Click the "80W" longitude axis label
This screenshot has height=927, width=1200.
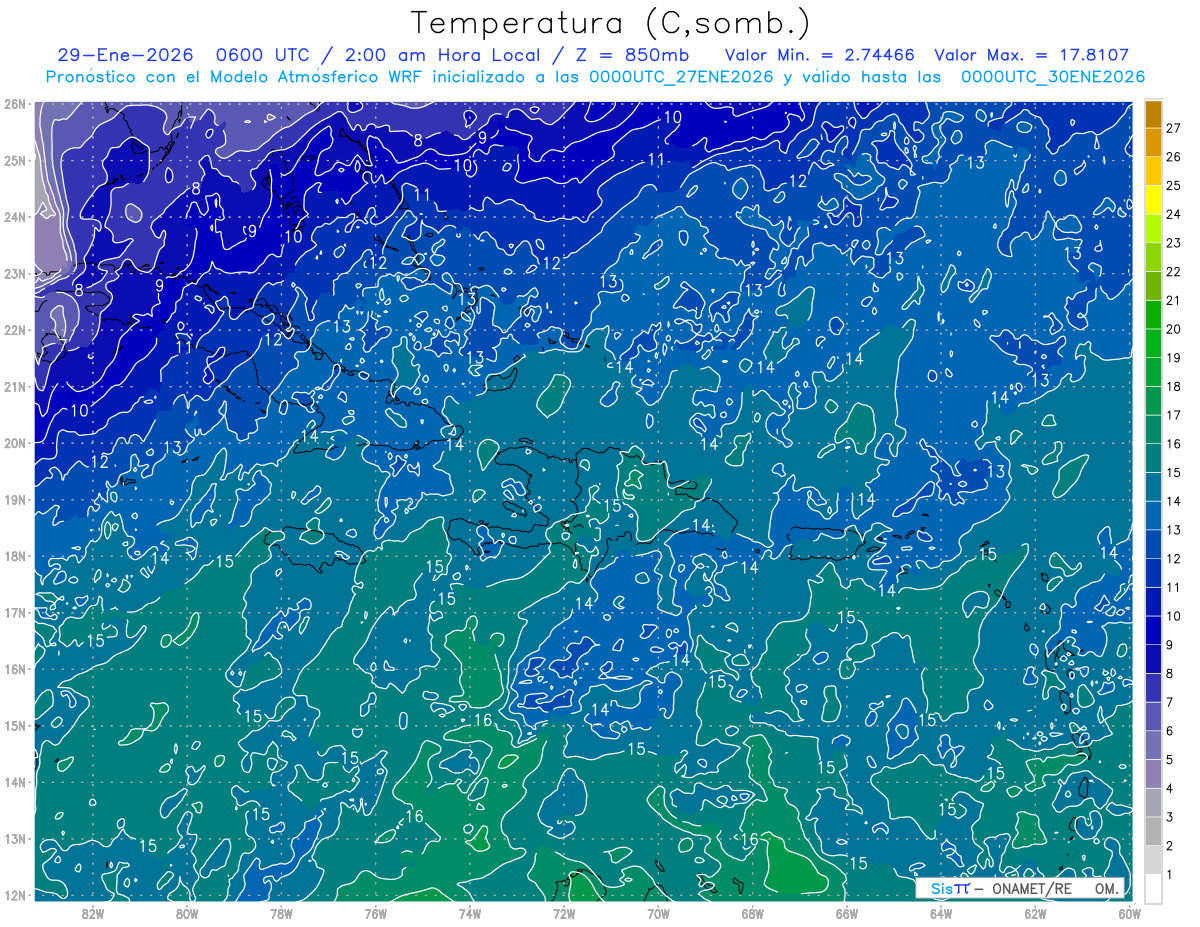[x=187, y=912]
